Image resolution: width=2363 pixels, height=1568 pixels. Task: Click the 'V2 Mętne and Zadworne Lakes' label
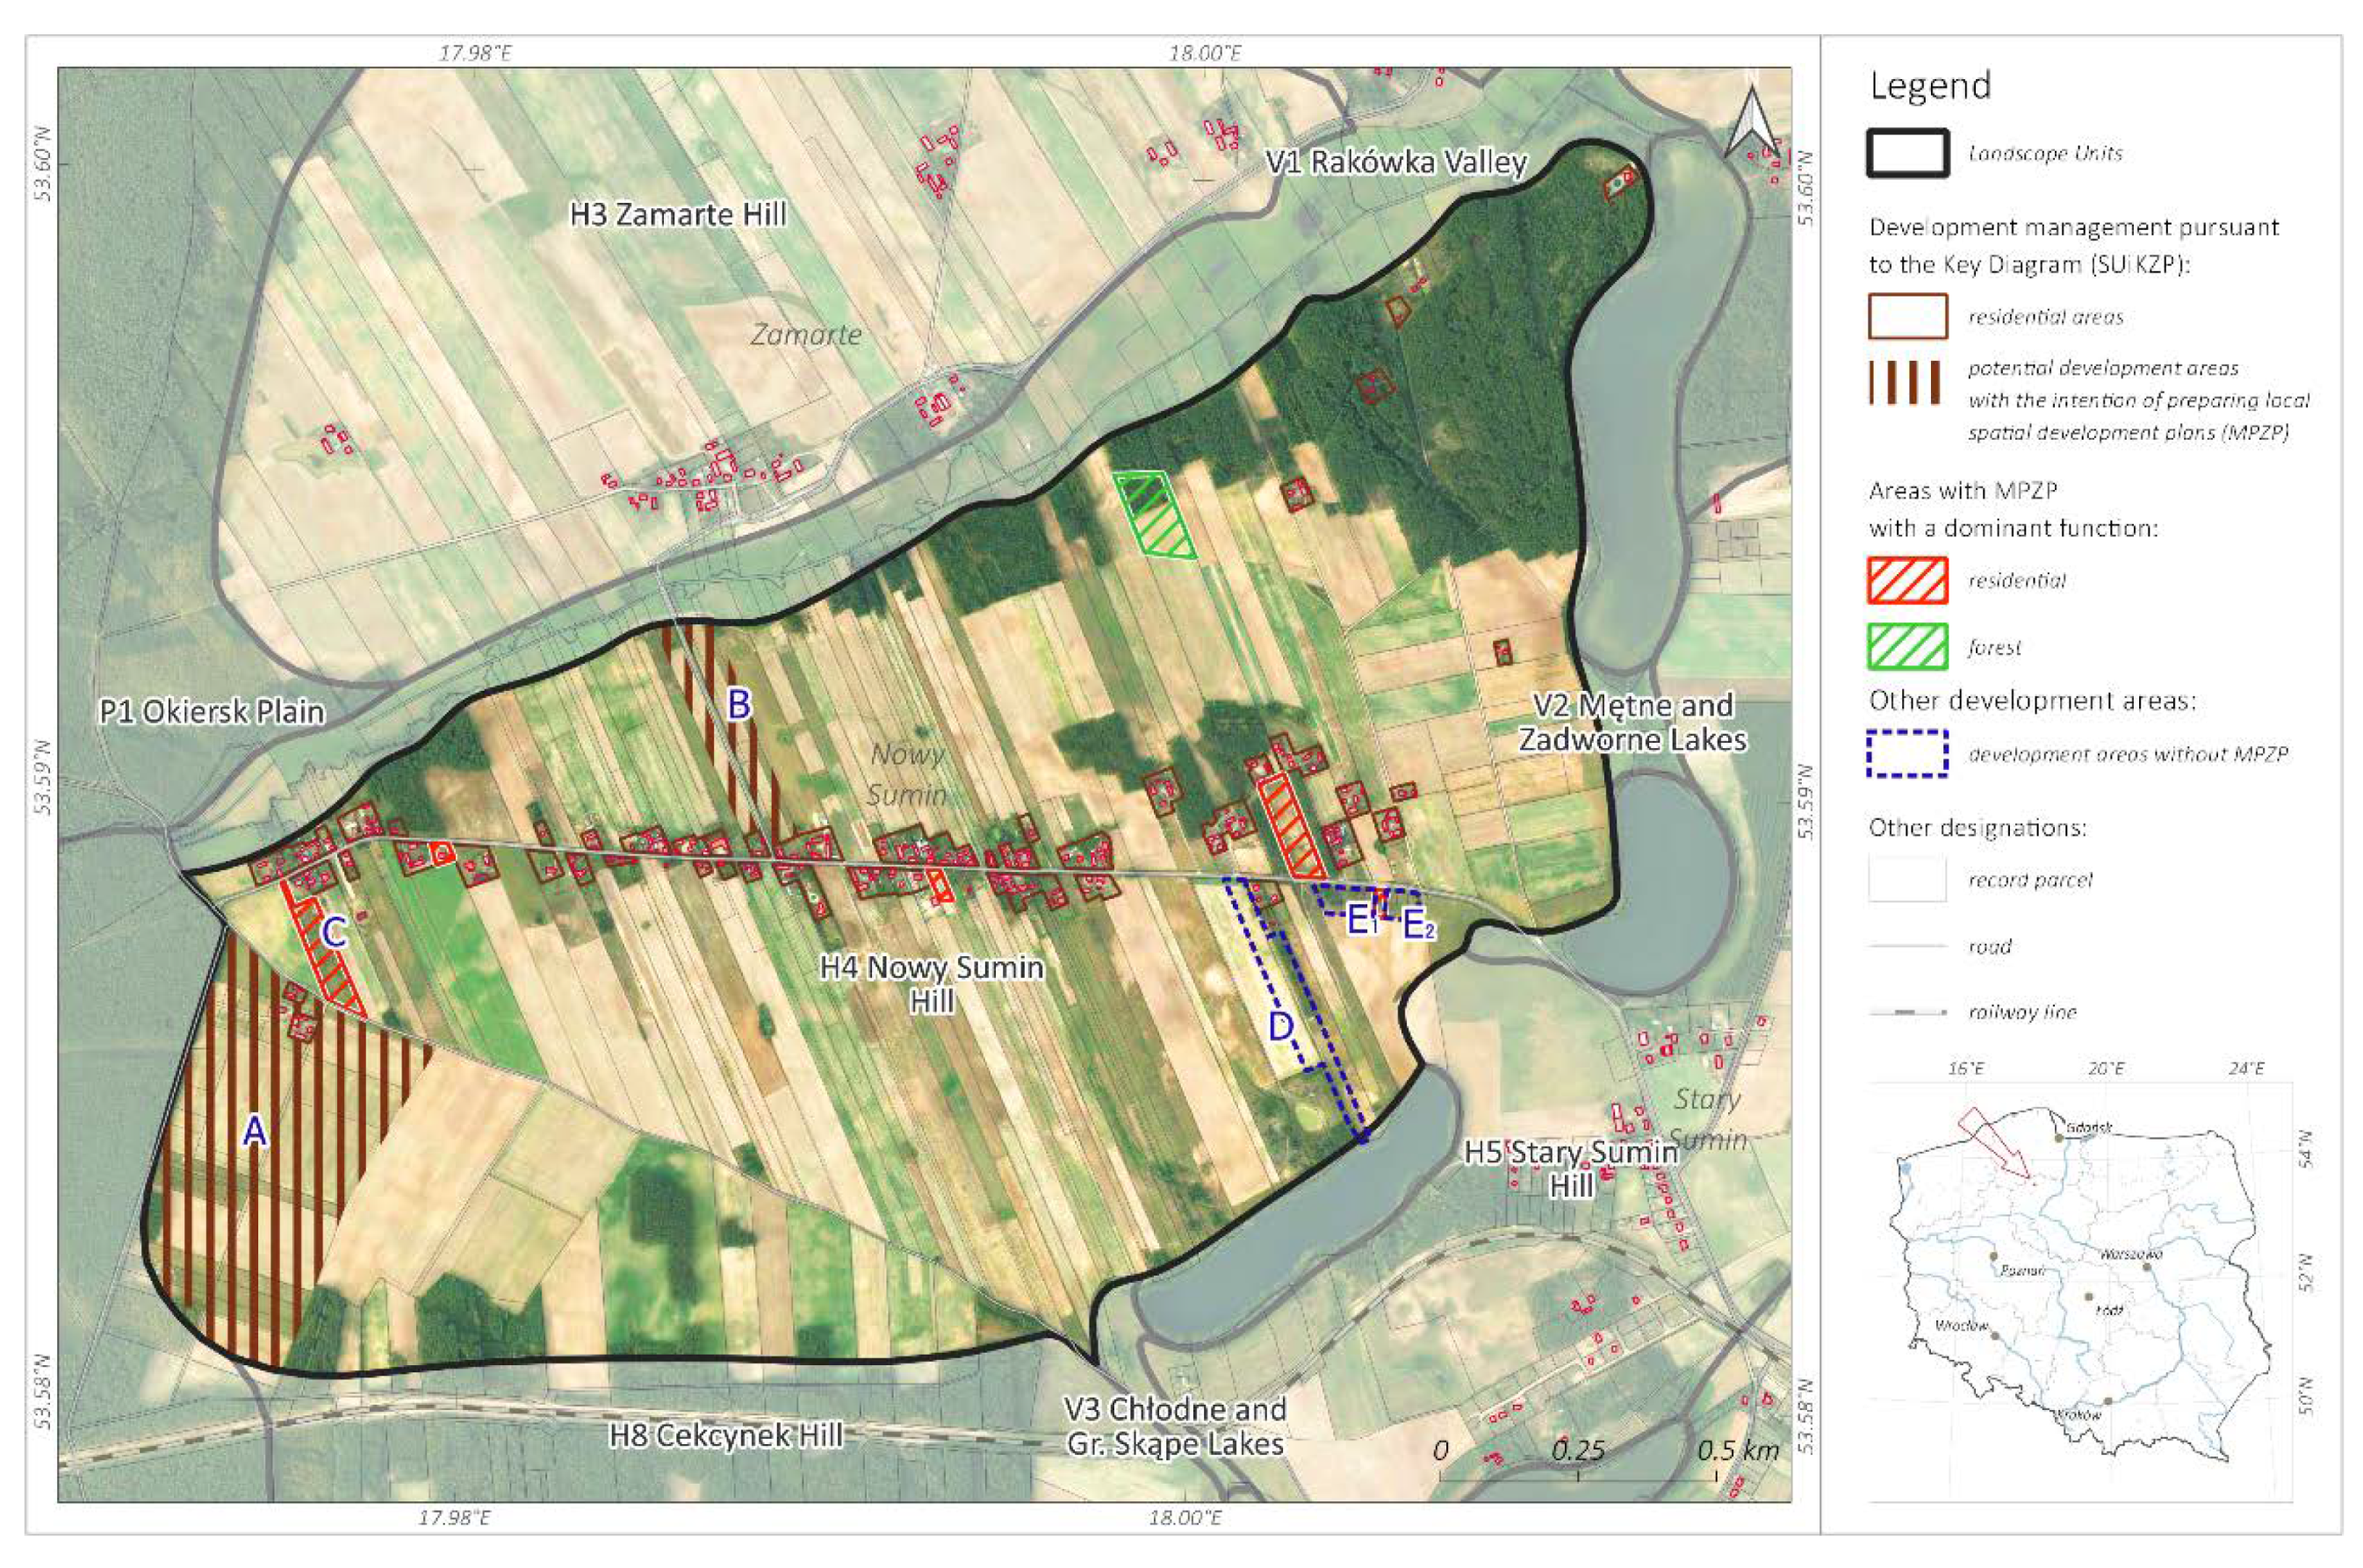[1633, 722]
